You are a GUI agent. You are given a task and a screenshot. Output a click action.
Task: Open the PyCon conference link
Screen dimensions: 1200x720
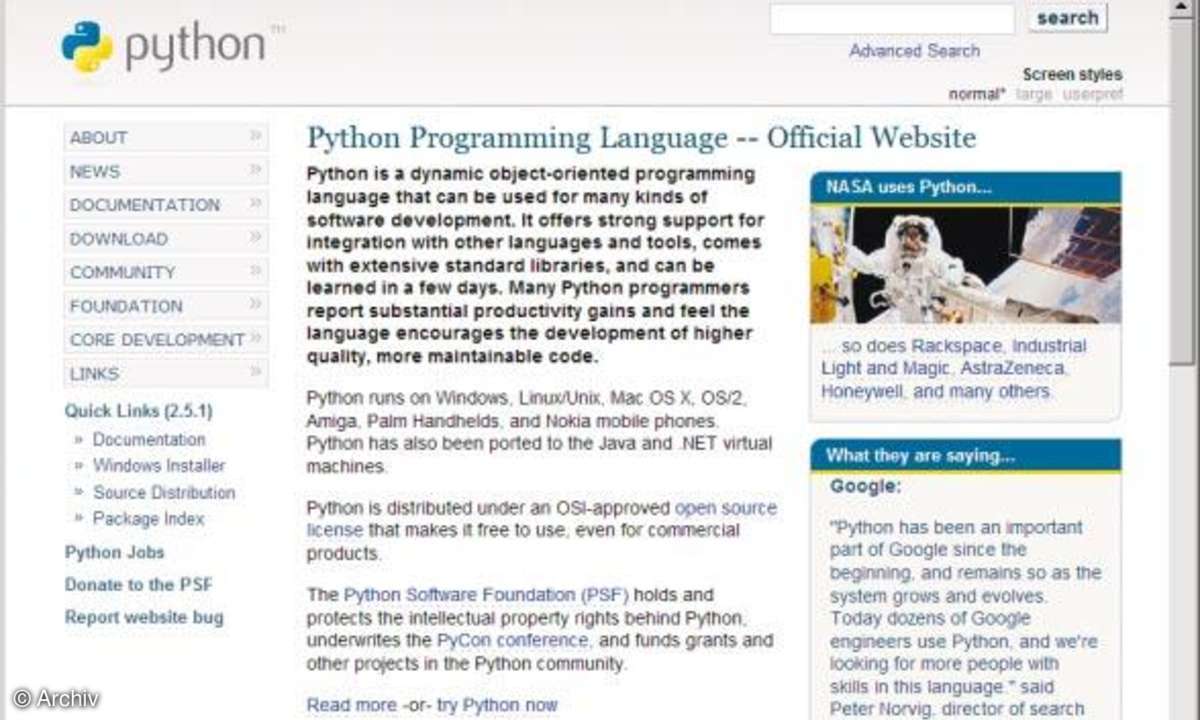pos(513,640)
